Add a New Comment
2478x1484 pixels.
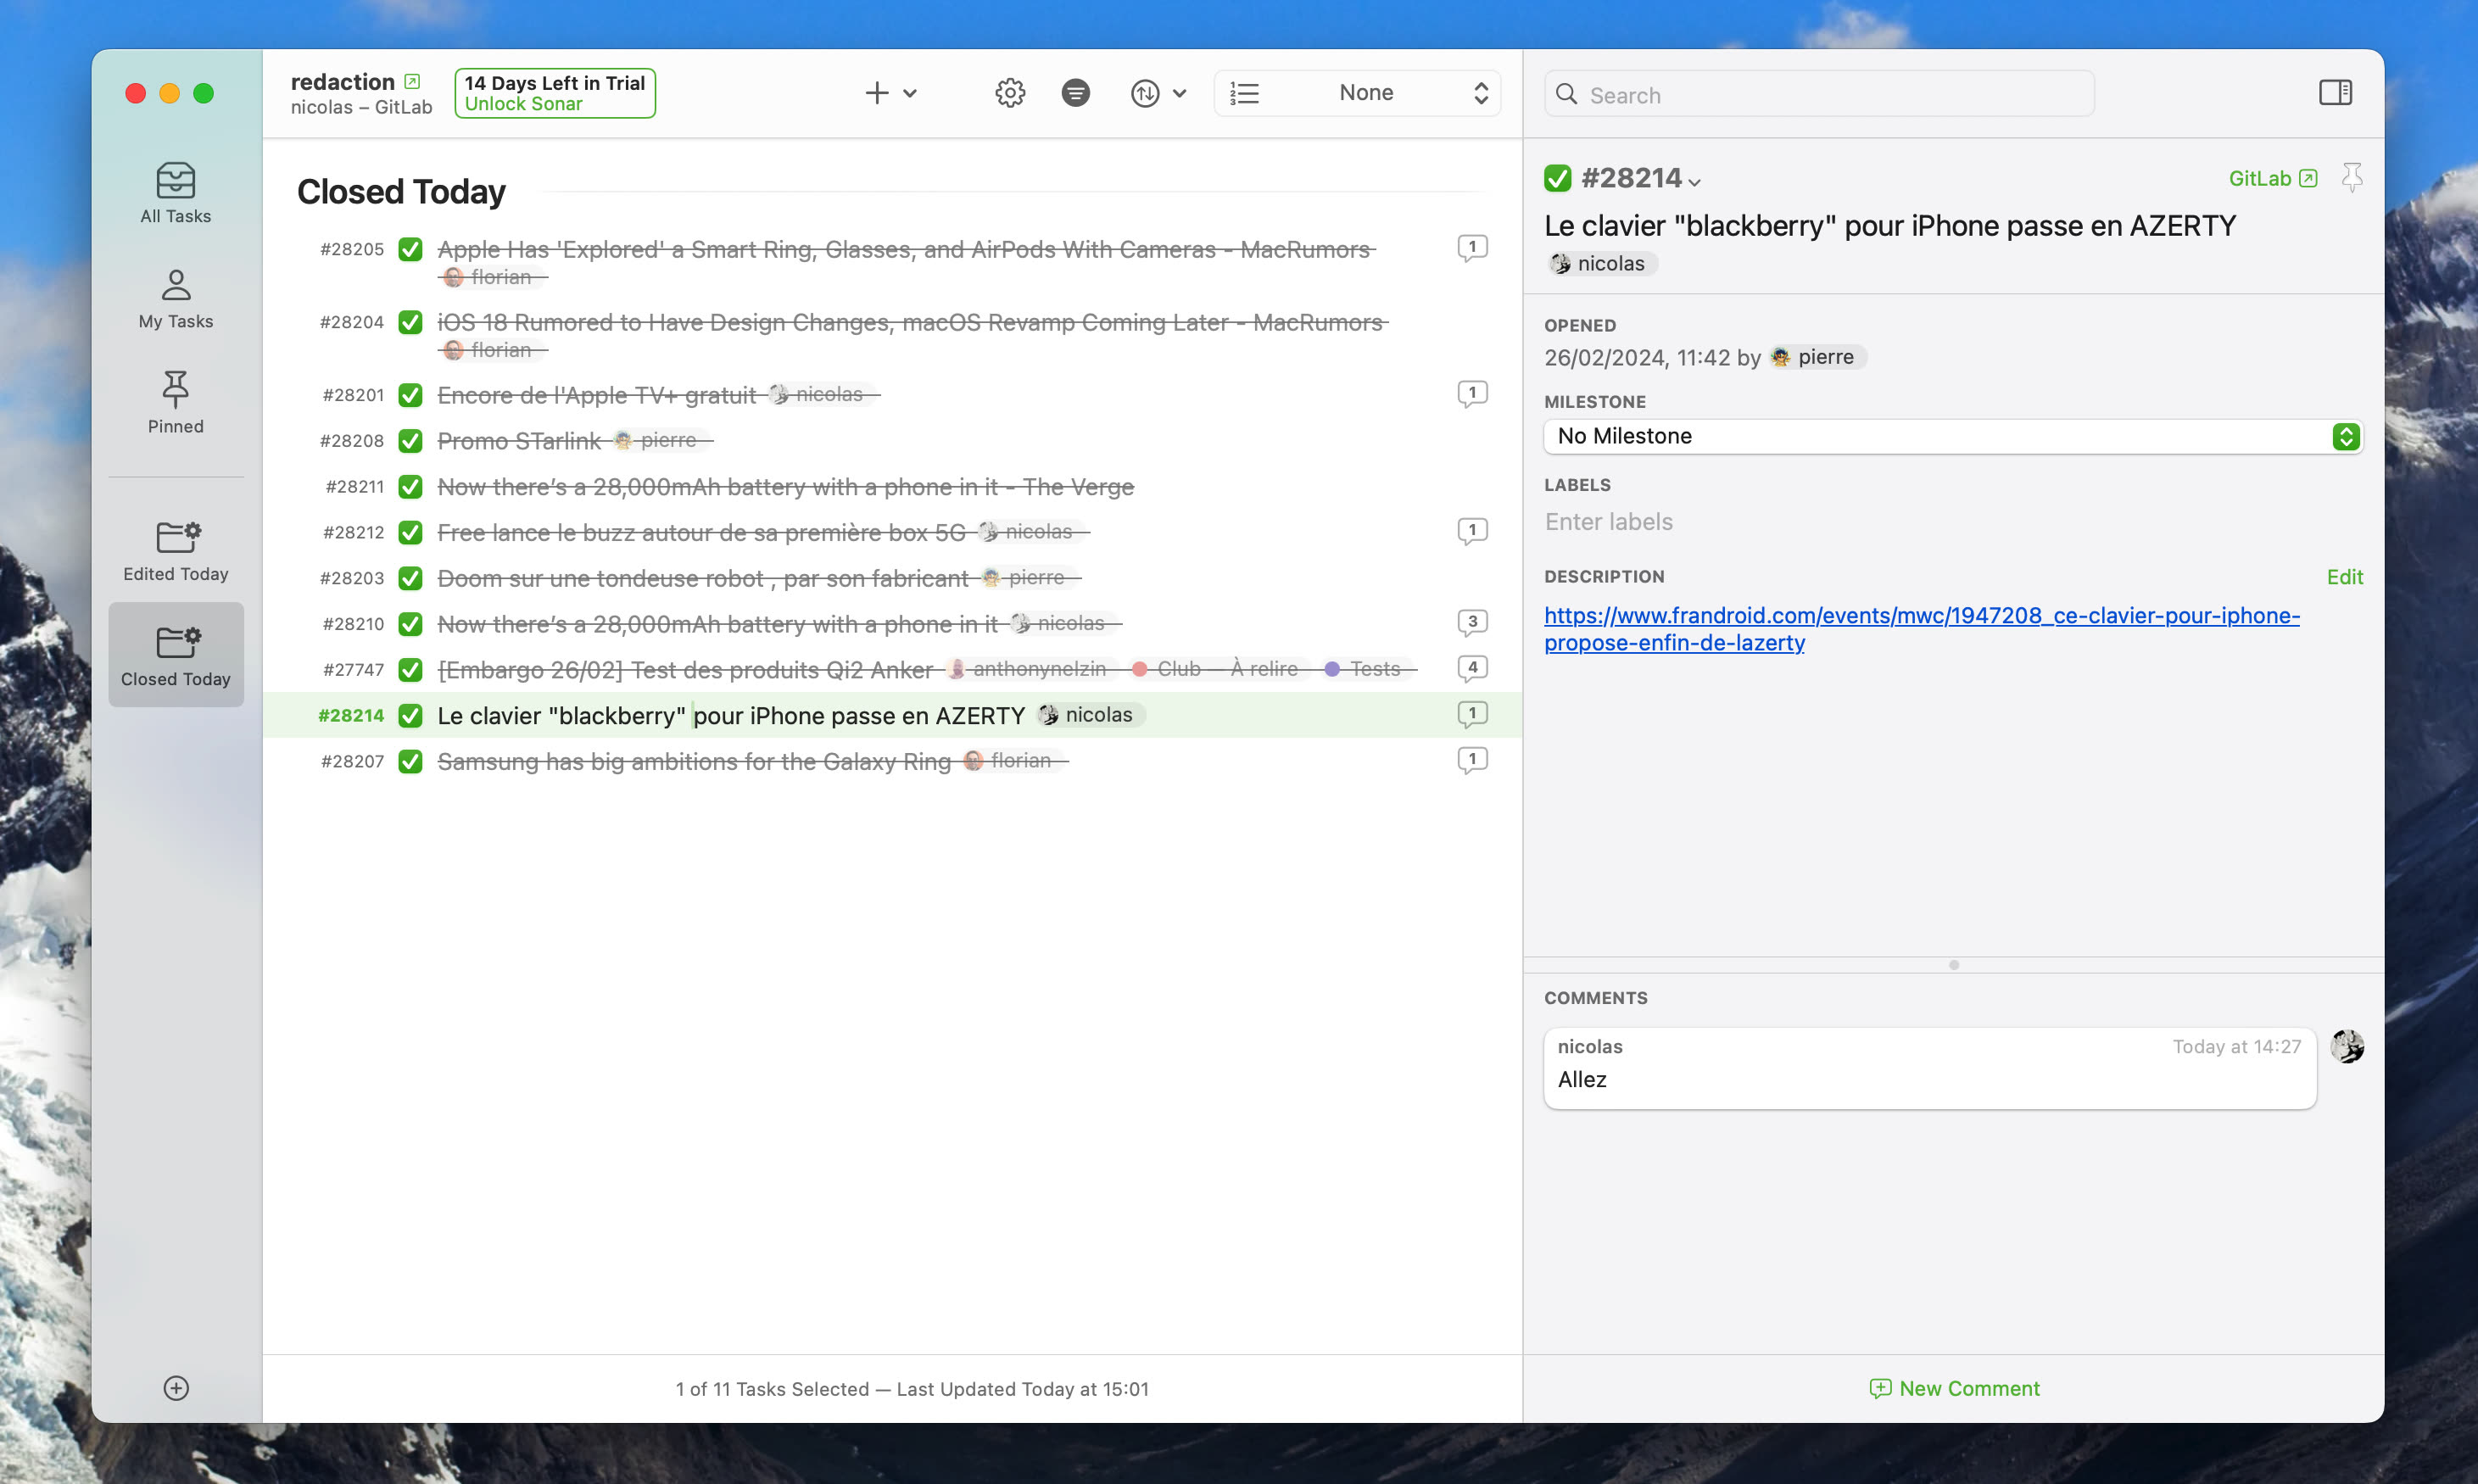click(1953, 1388)
